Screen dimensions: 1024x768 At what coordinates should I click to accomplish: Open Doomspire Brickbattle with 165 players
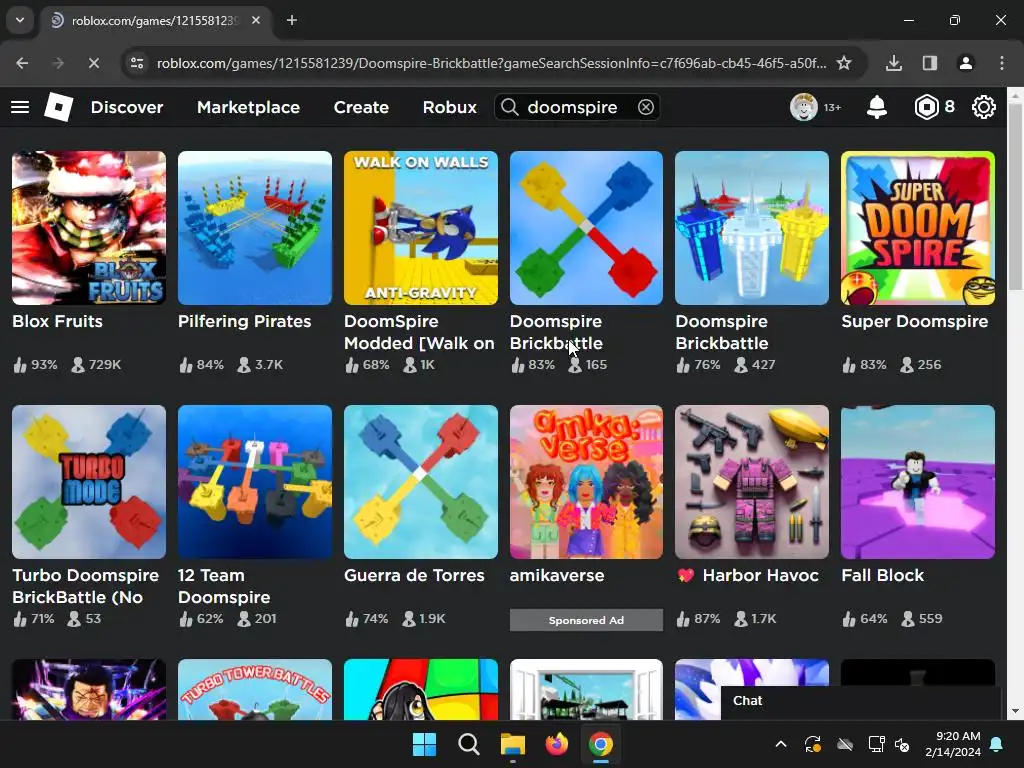point(586,228)
